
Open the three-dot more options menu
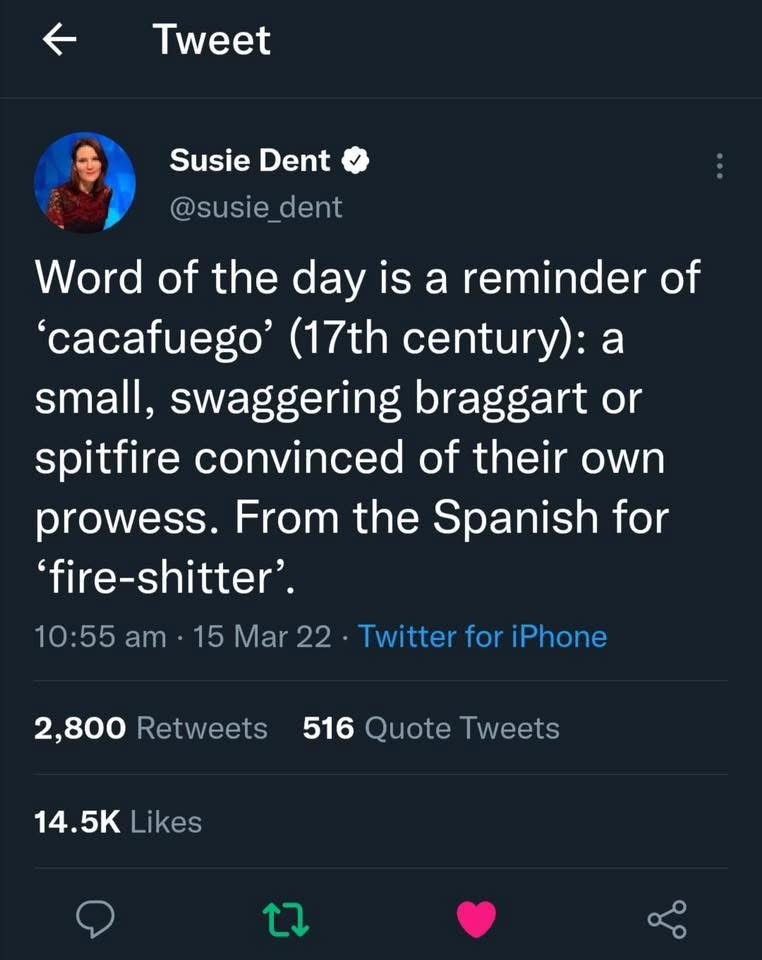click(x=718, y=166)
